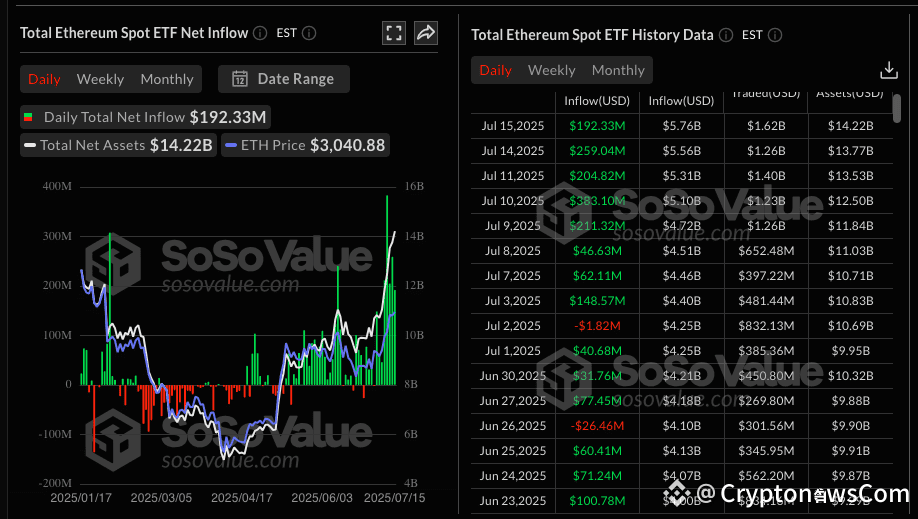Screen dimensions: 918x519
Task: Toggle Daily Total Net Inflow series
Action: (x=145, y=117)
